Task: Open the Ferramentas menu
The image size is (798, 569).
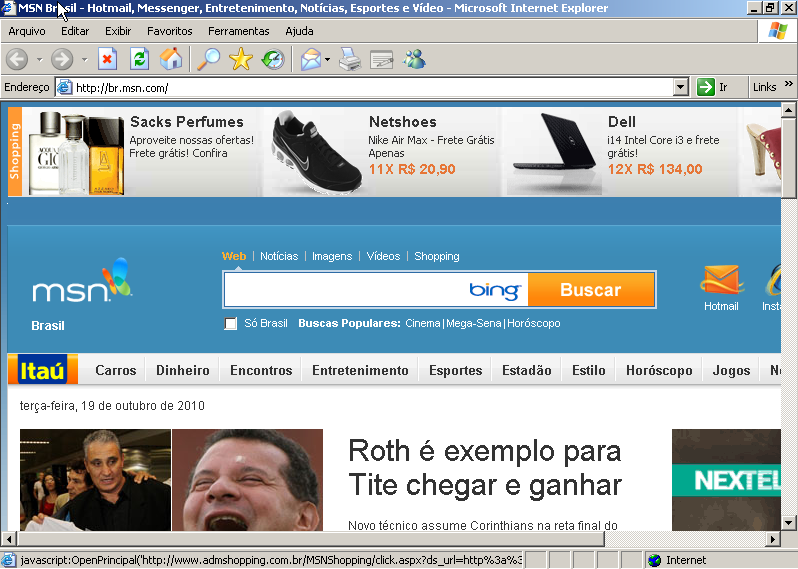Action: pos(239,32)
